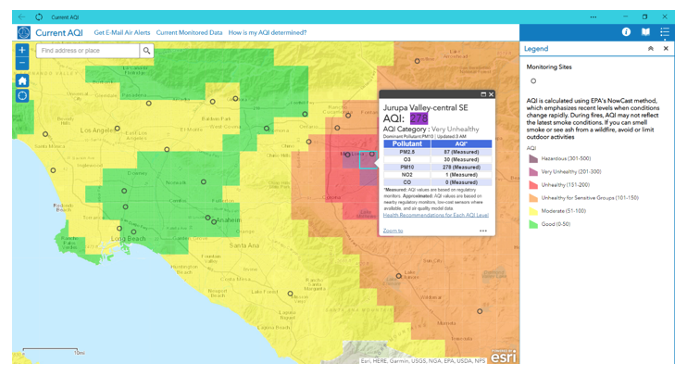Maximize the Jurupa Valley popup
The image size is (686, 374).
[483, 94]
